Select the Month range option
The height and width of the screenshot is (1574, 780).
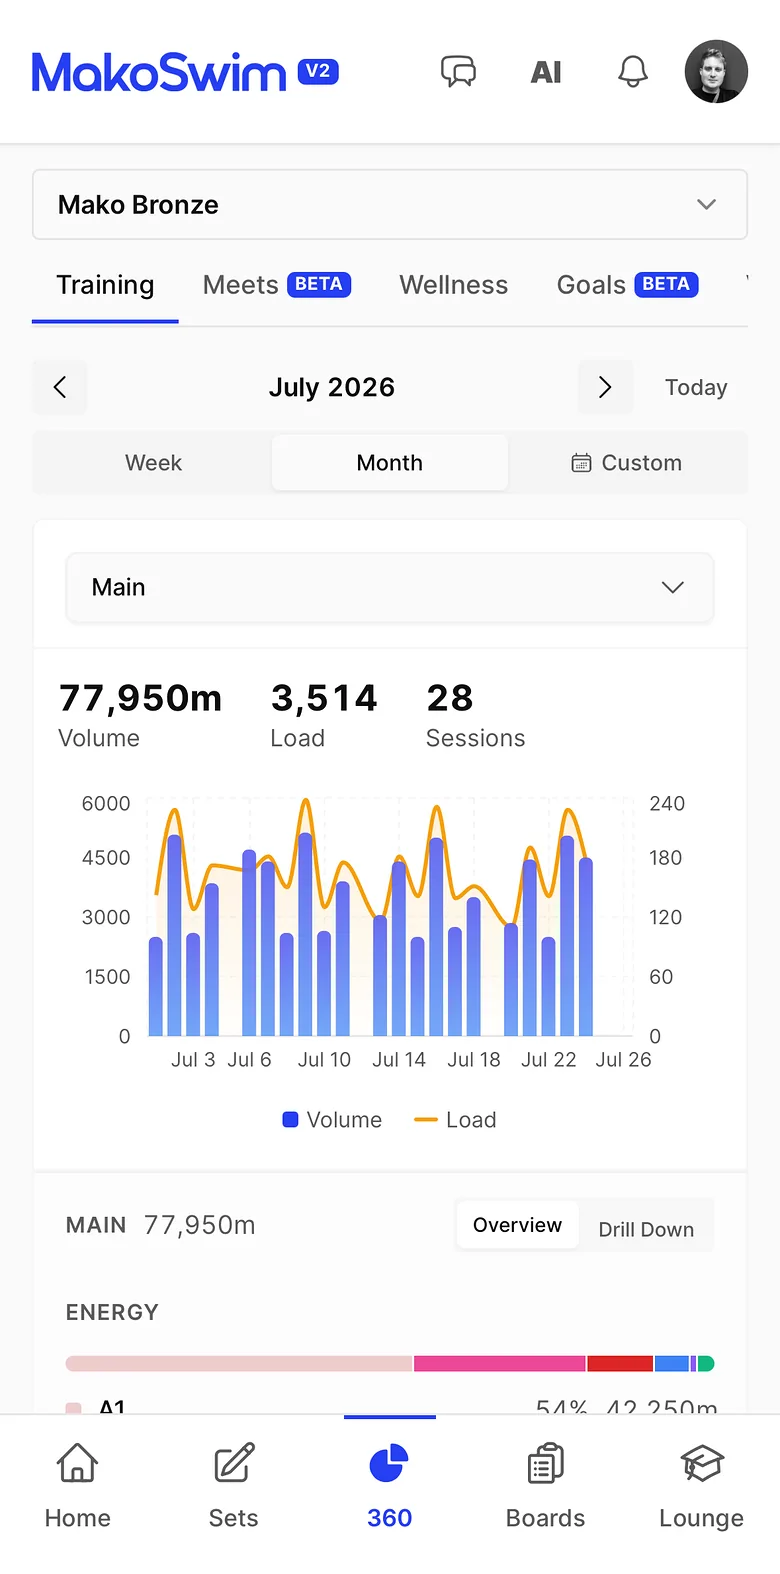tap(390, 463)
